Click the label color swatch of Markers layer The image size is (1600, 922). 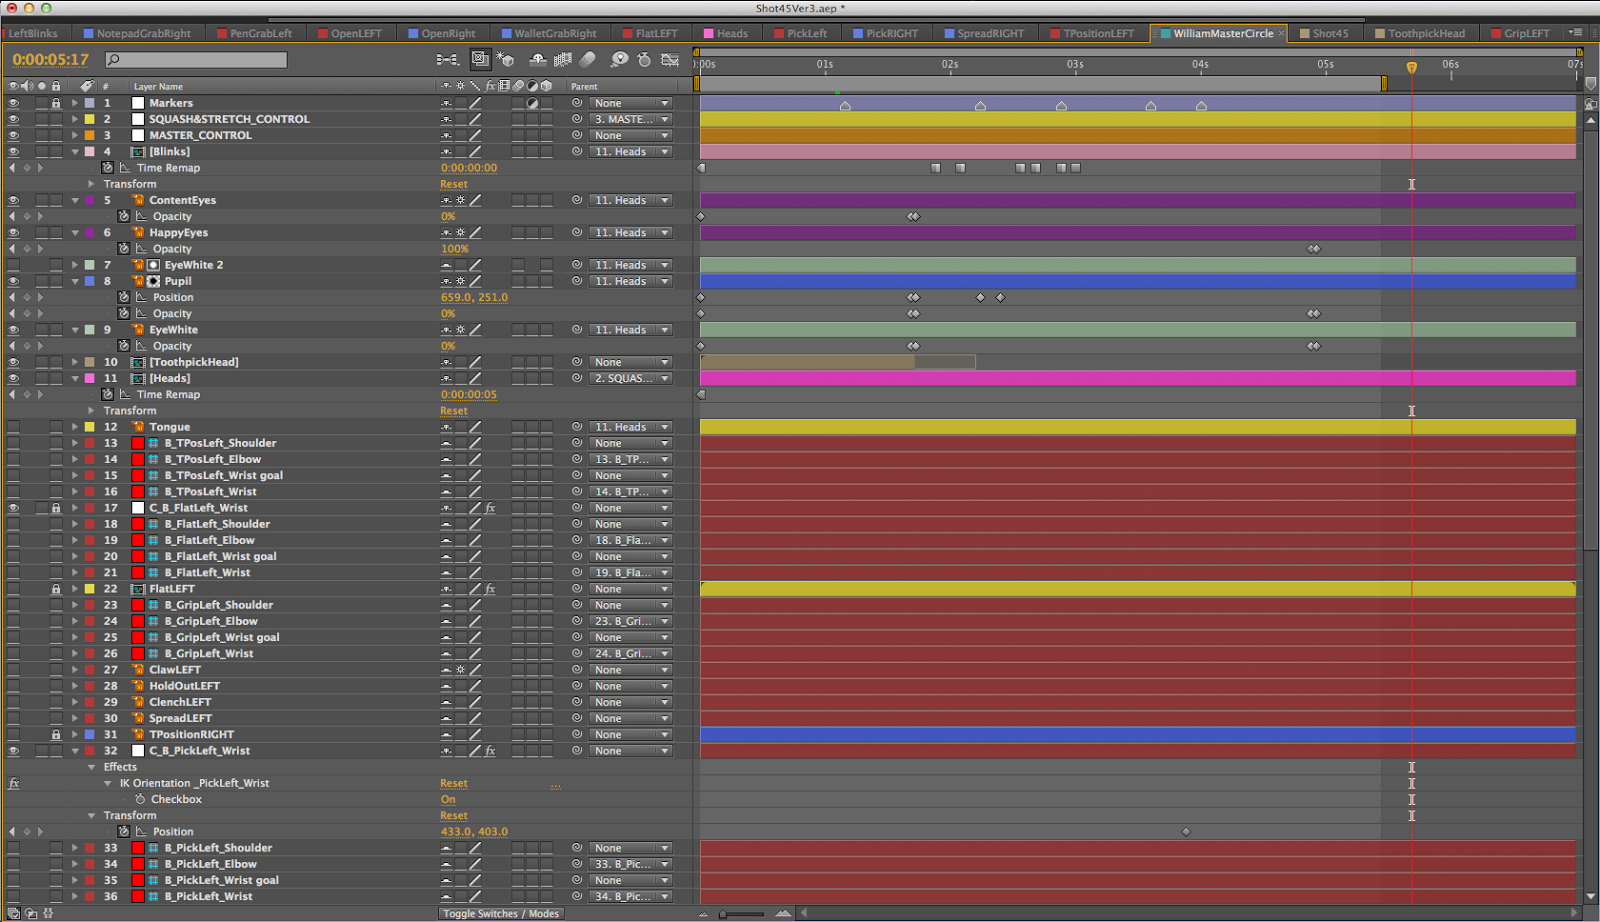(x=90, y=103)
